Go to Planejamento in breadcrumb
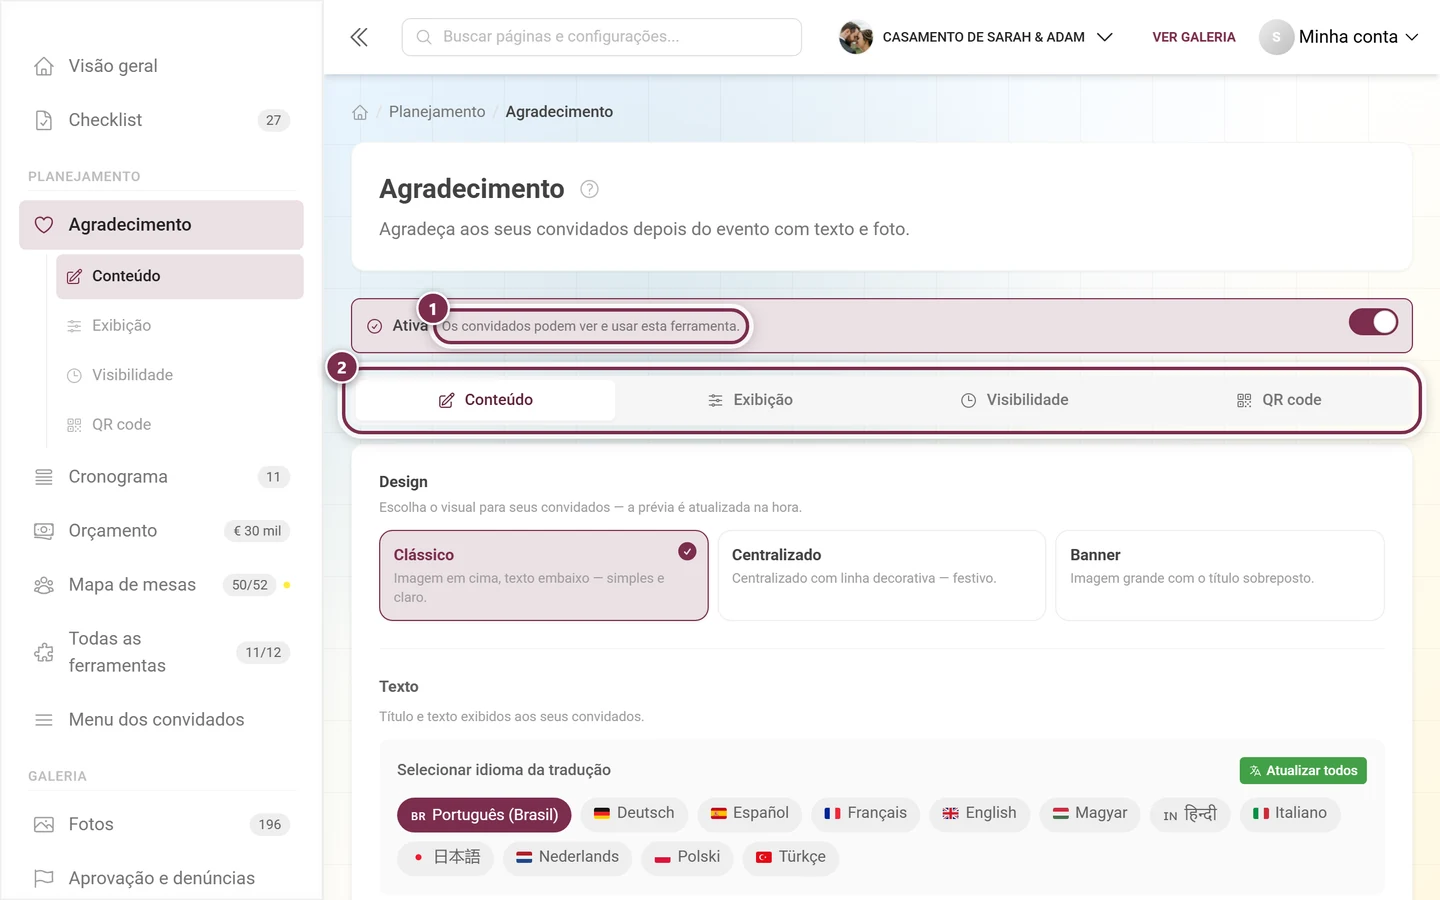Viewport: 1440px width, 900px height. click(437, 112)
